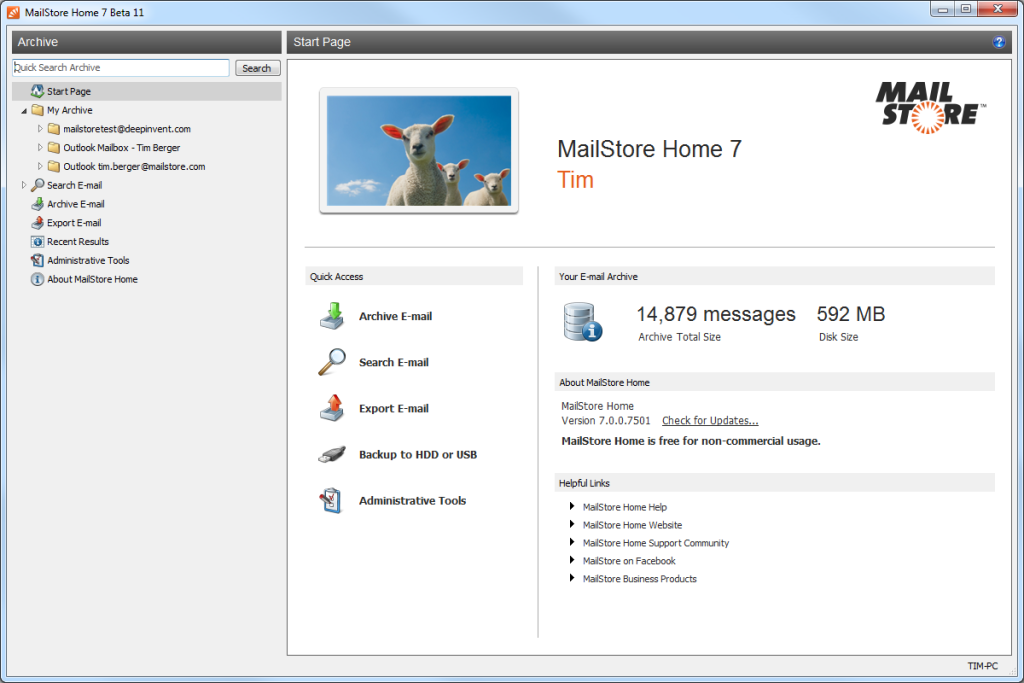Expand the Outlook Mailbox - Tim Berger folder
The height and width of the screenshot is (683, 1024).
(x=41, y=147)
